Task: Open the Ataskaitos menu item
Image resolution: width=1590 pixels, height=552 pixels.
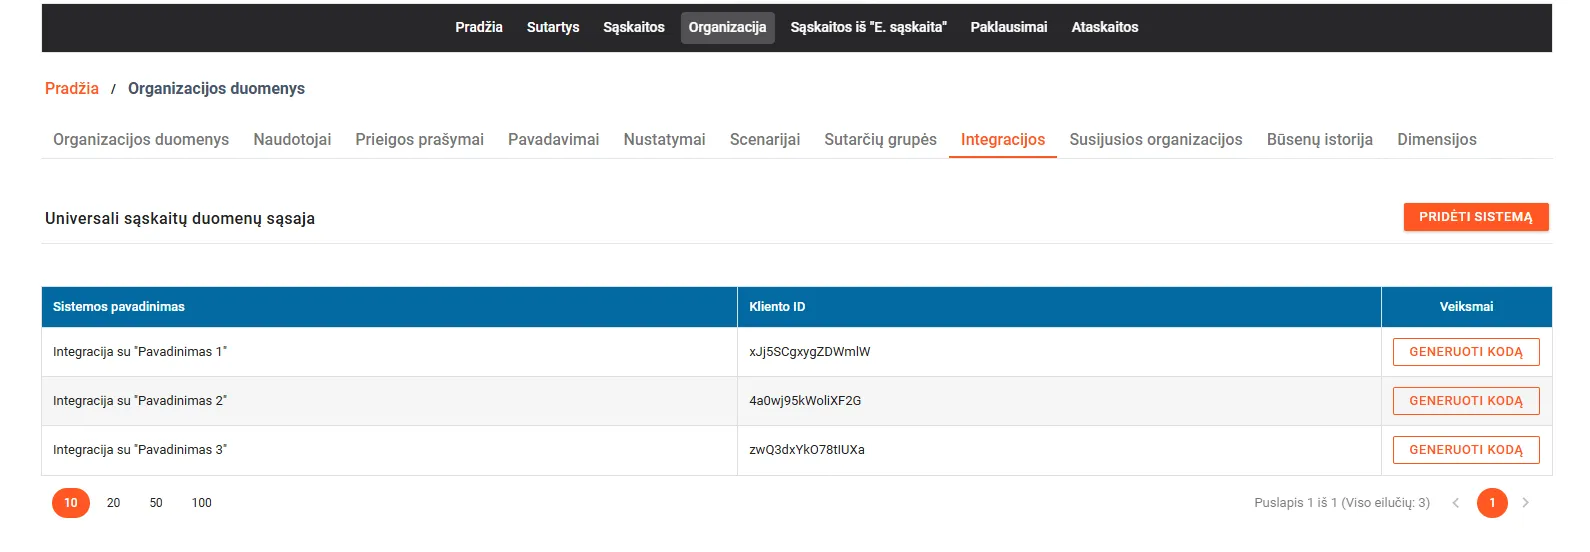Action: point(1104,27)
